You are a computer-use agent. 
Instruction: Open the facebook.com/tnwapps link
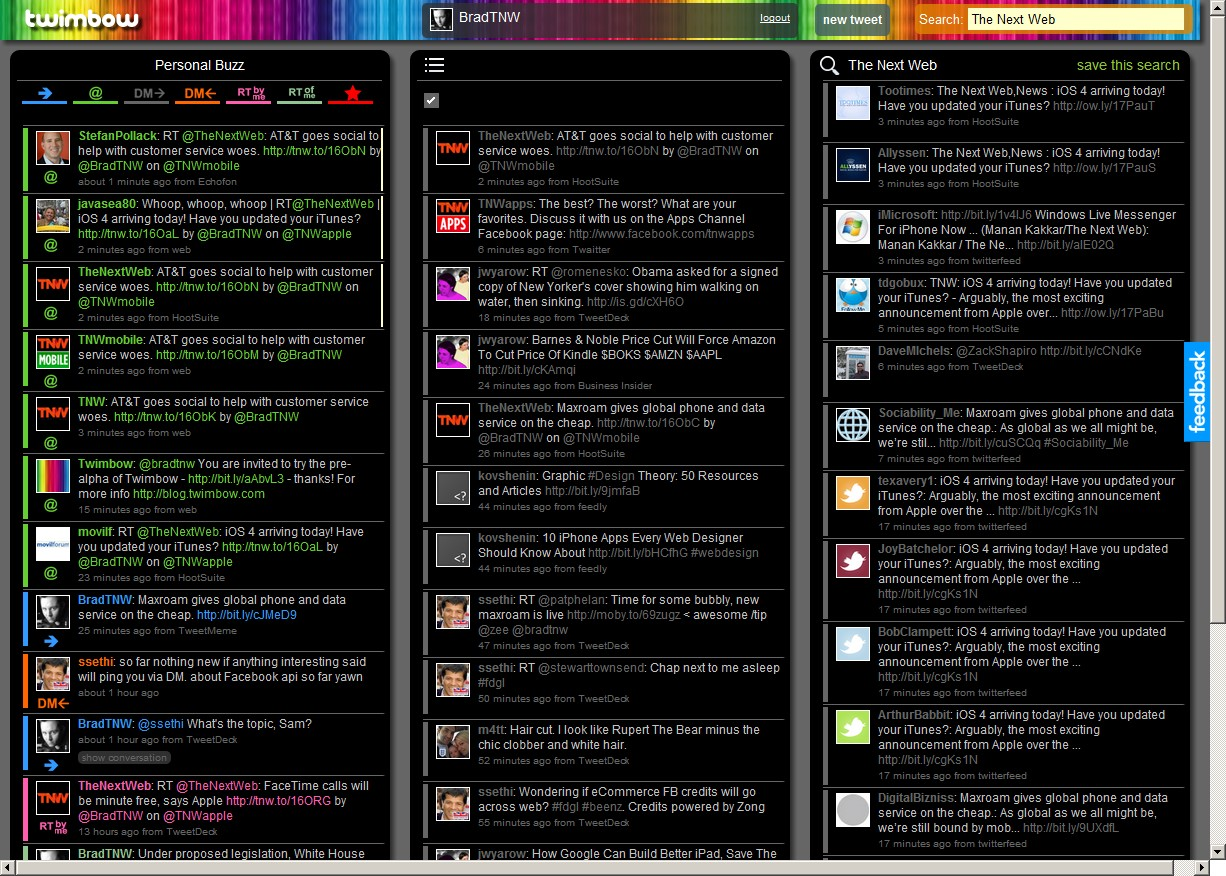(x=662, y=234)
